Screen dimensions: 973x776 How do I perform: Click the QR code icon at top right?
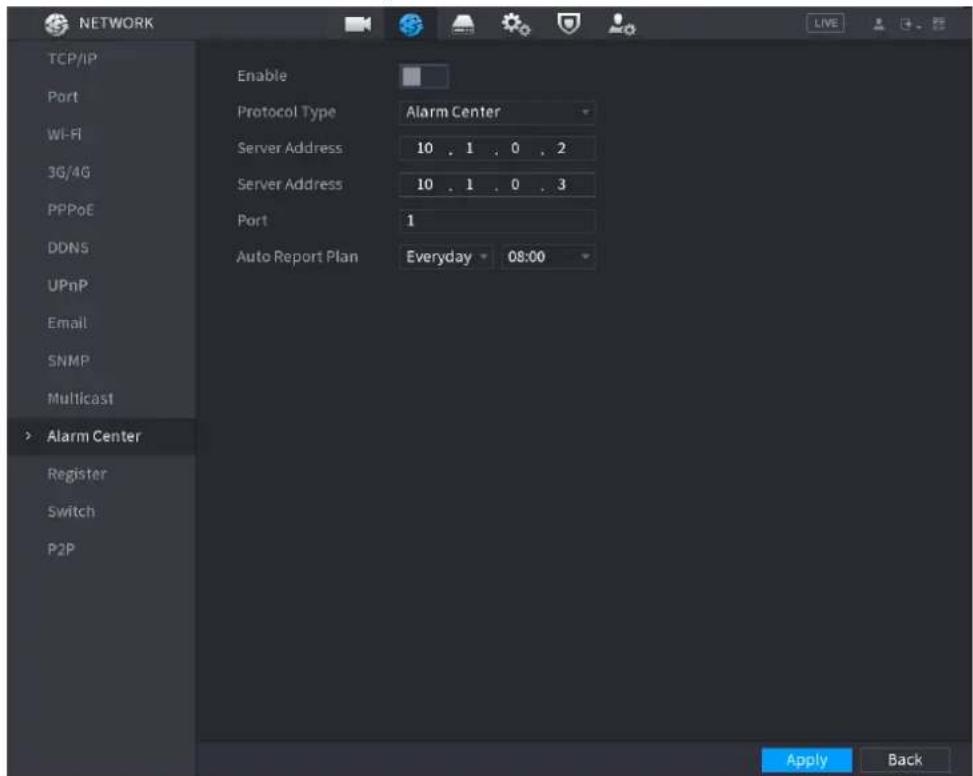939,24
